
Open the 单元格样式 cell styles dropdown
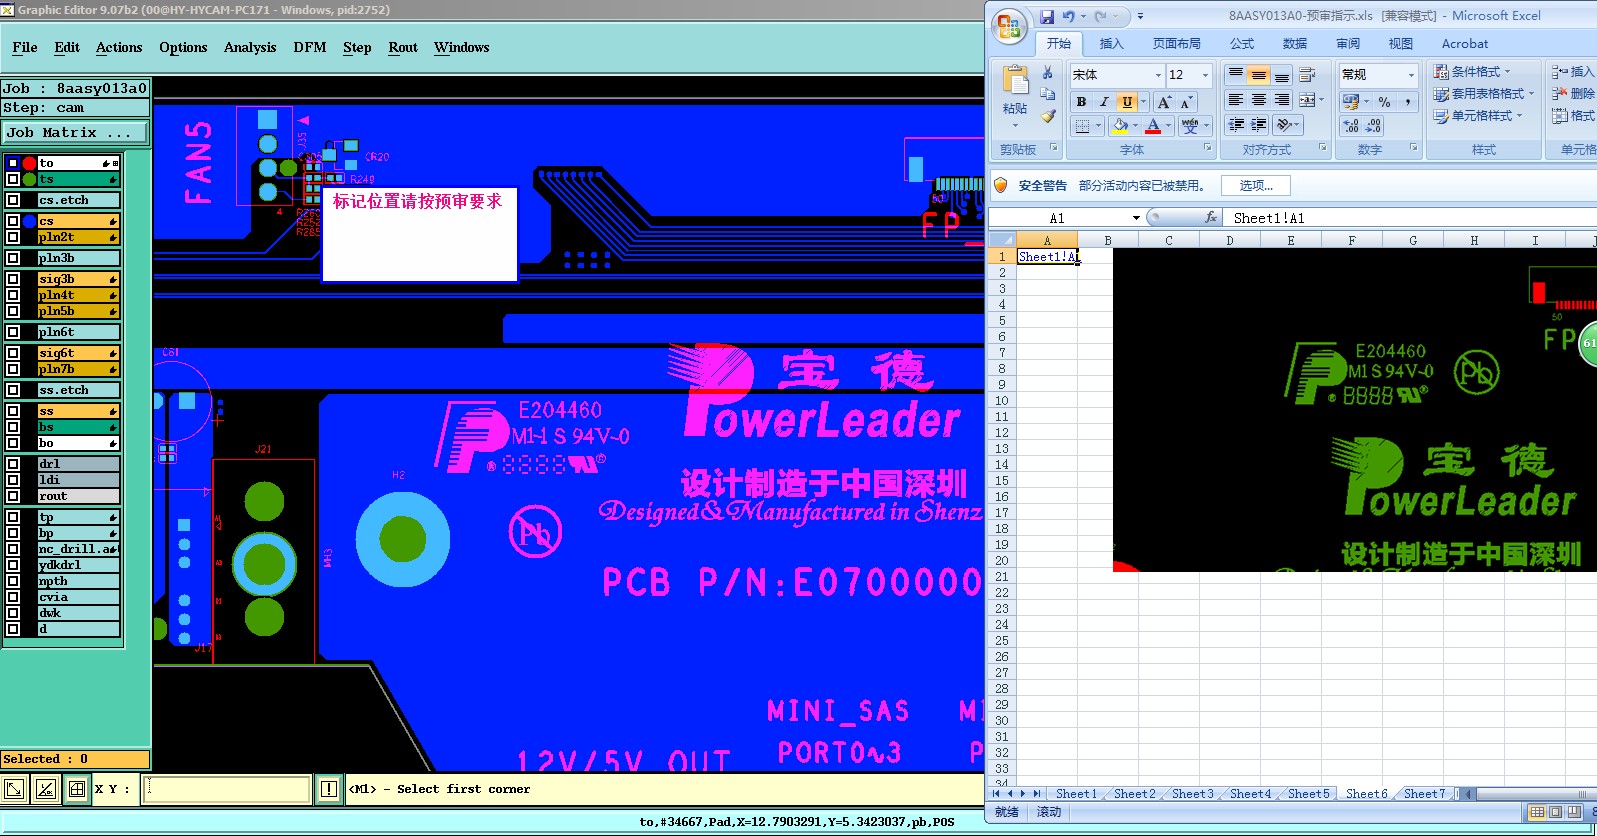point(1478,116)
